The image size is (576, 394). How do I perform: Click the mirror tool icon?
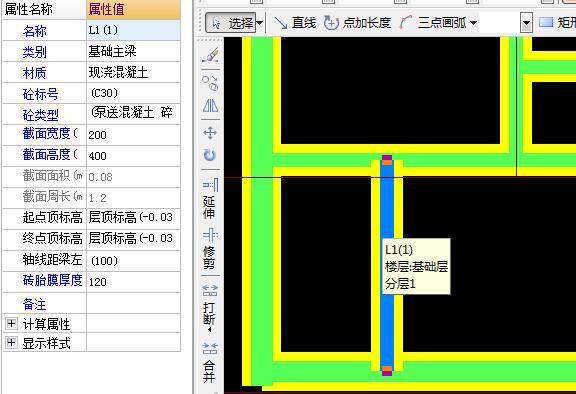(210, 106)
